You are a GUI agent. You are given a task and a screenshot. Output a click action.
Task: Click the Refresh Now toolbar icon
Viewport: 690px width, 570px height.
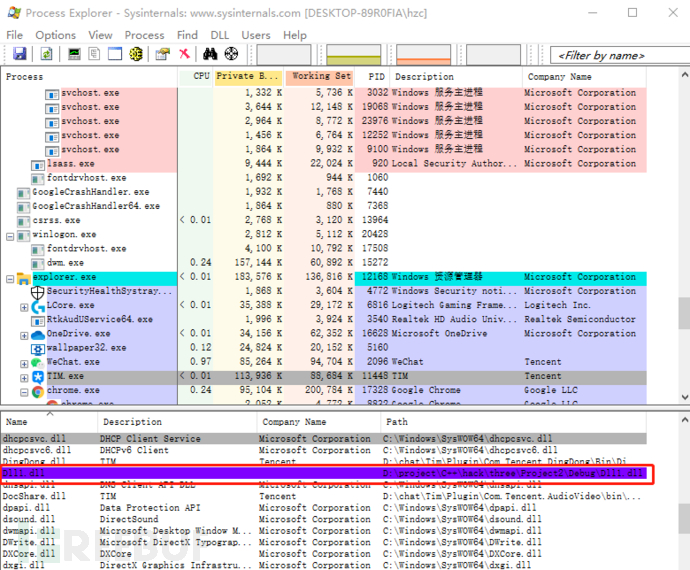[x=44, y=54]
